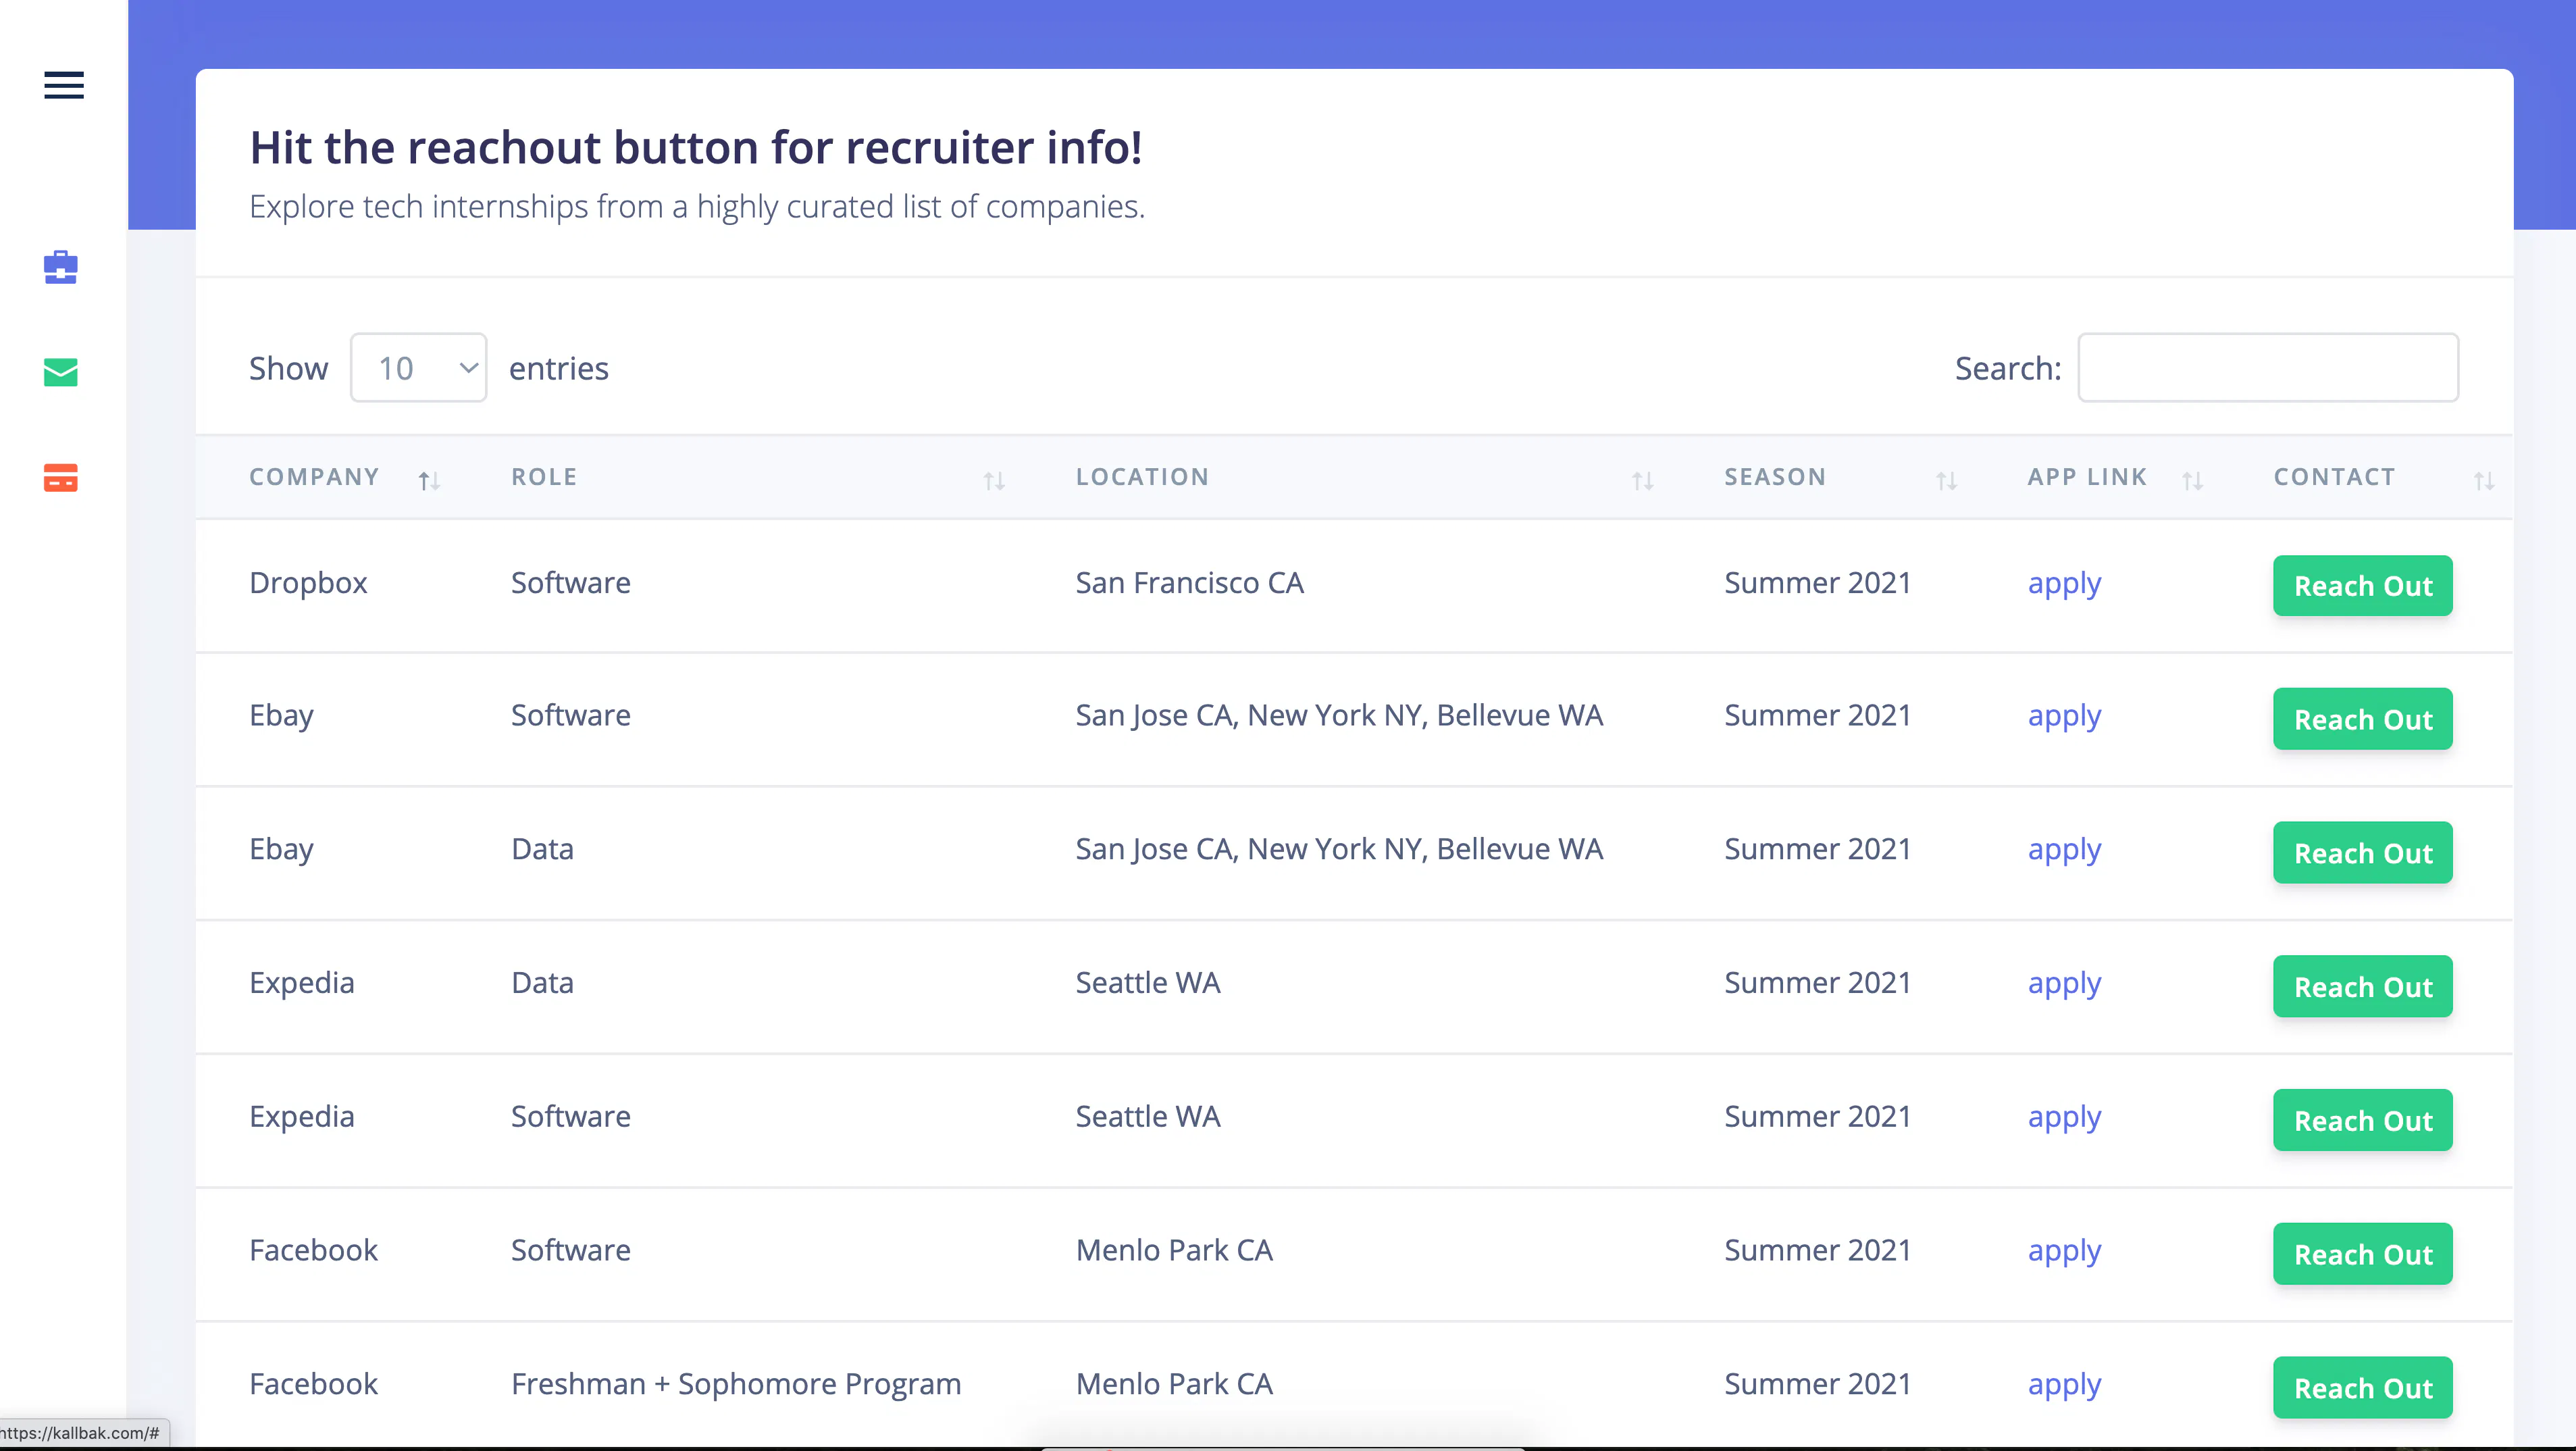Click the 'Hit the reachout button' heading
This screenshot has height=1451, width=2576.
696,147
